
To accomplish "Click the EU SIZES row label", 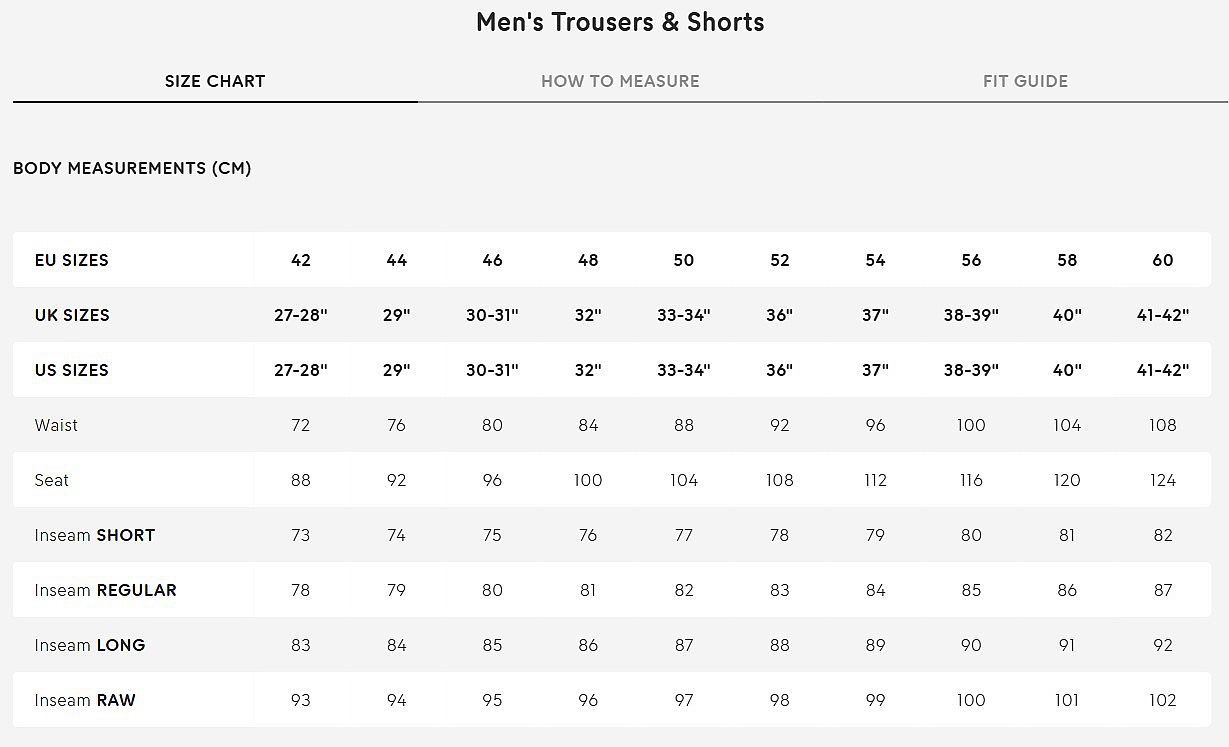I will pos(71,260).
